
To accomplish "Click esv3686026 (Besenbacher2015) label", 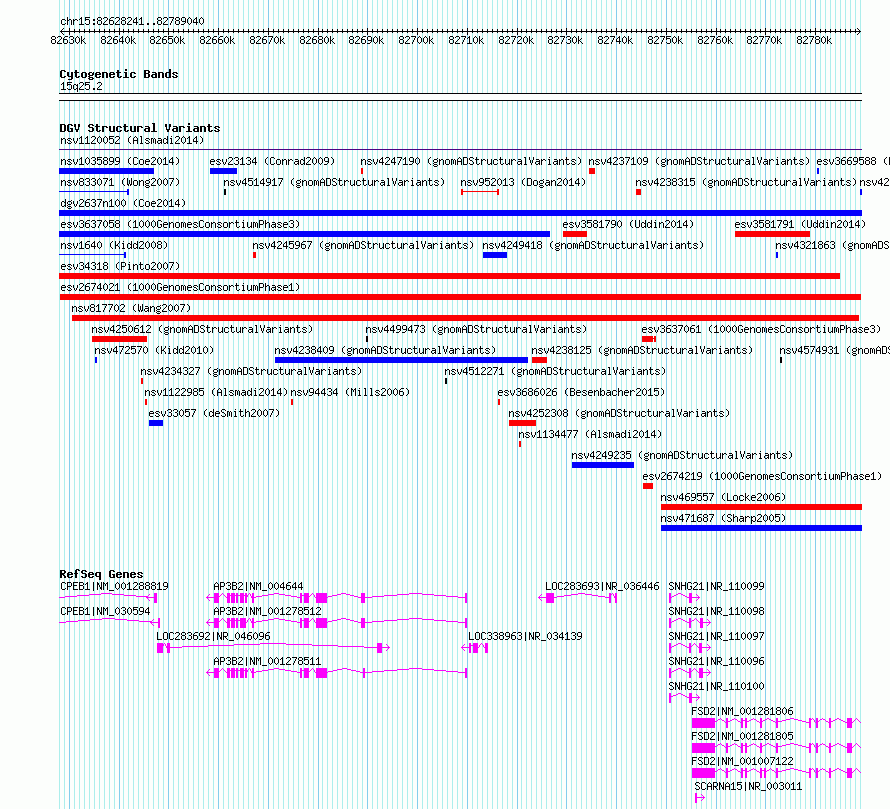I will [581, 392].
